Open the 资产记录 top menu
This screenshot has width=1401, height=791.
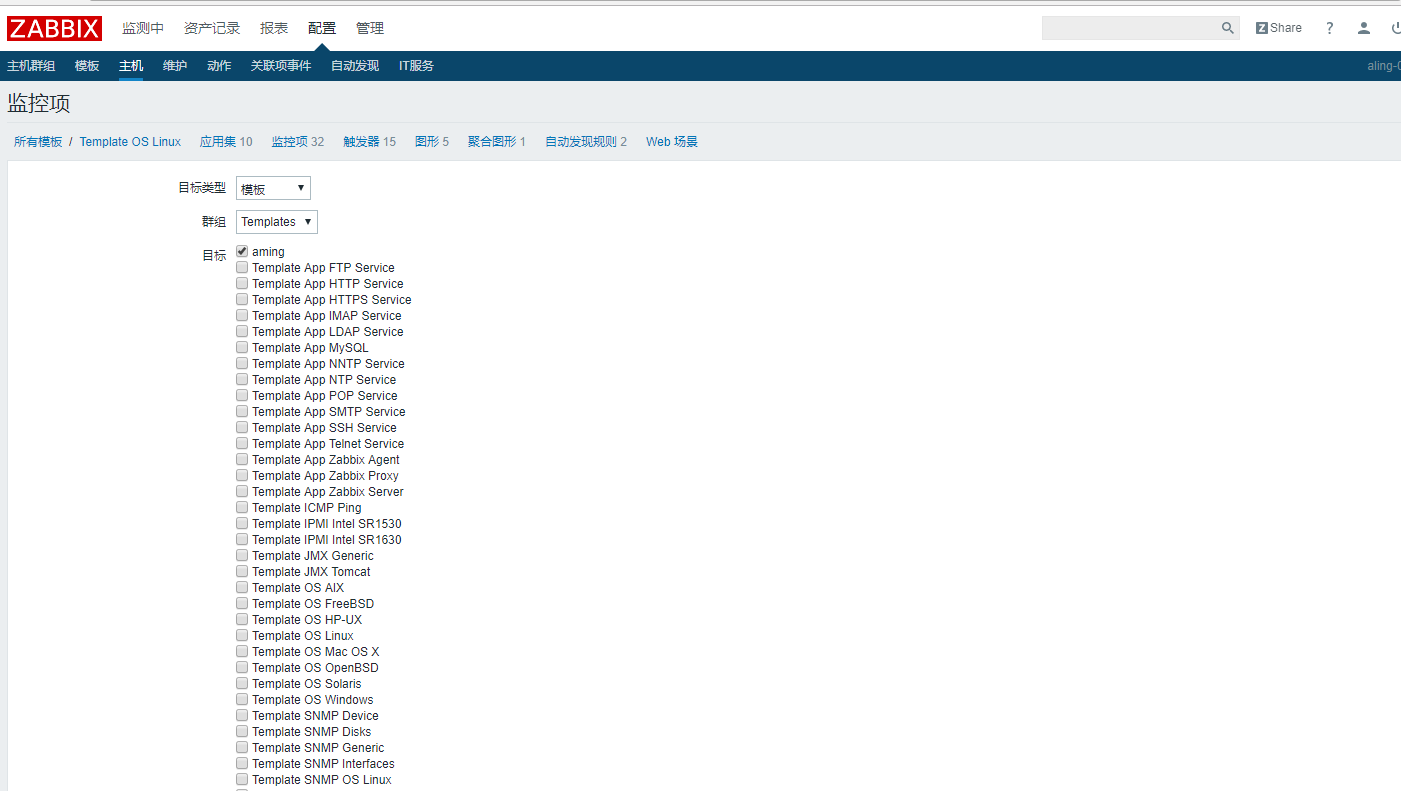click(x=212, y=28)
